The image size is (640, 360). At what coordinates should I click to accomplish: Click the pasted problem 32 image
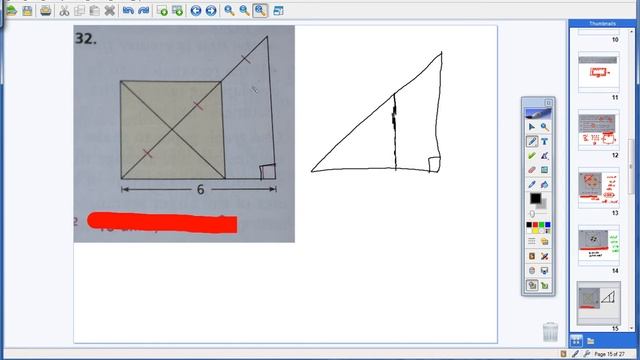pyautogui.click(x=184, y=134)
